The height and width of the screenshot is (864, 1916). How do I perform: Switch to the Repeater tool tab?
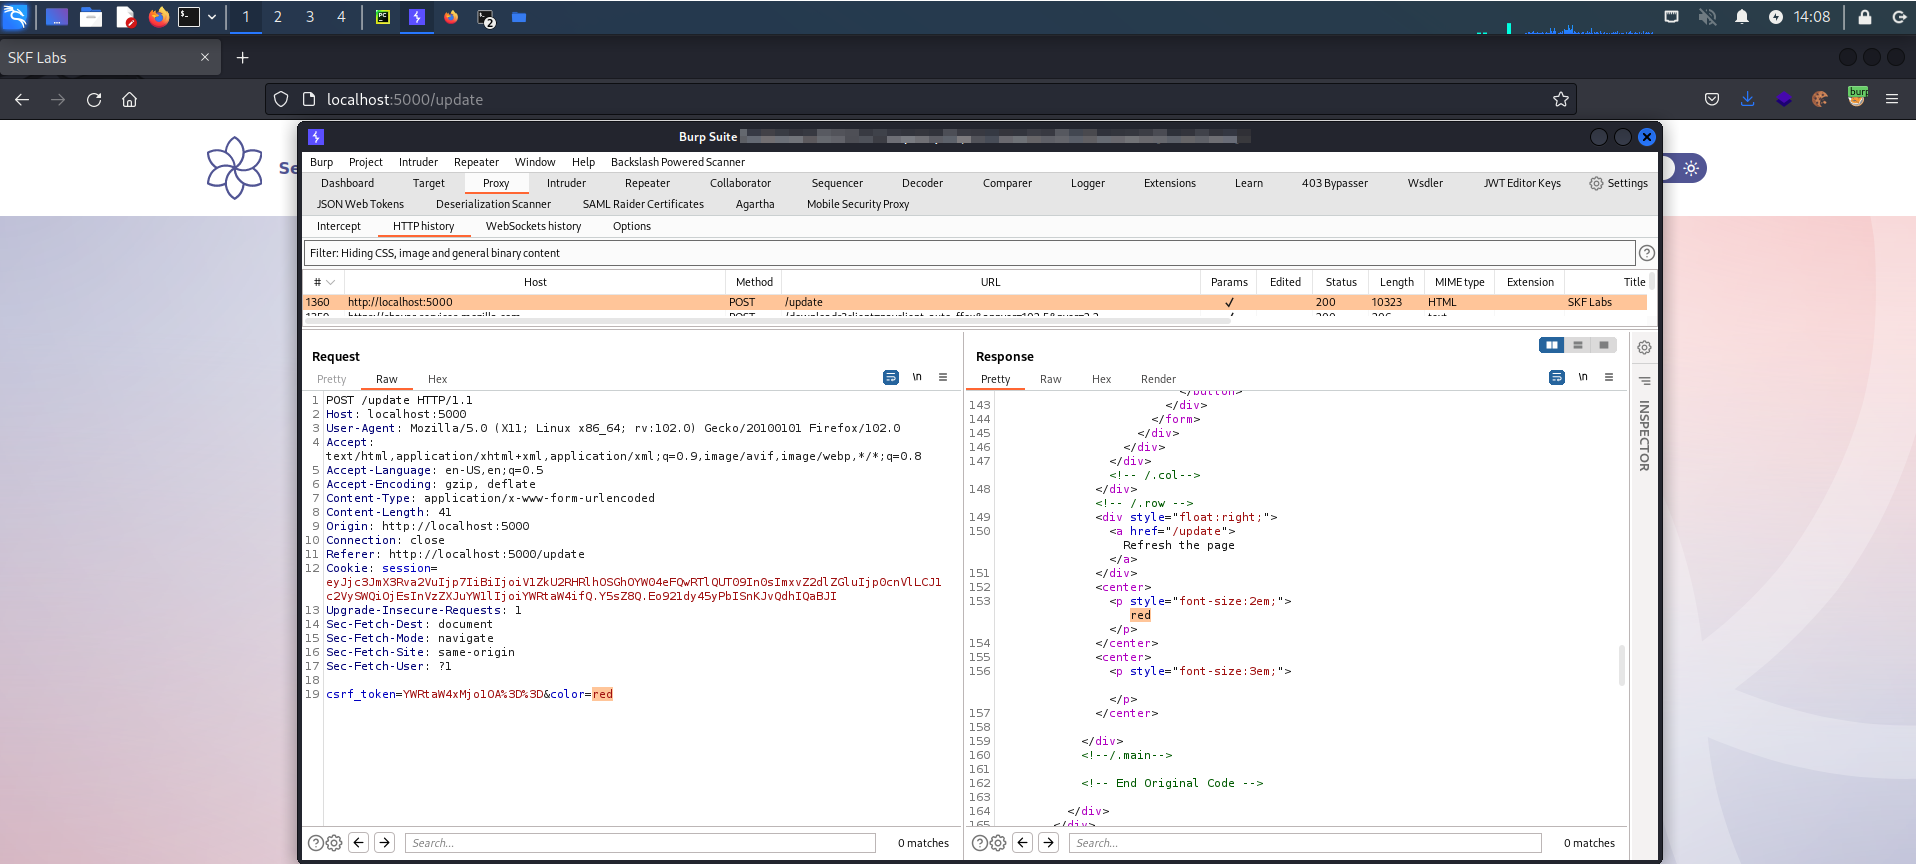[x=647, y=183]
